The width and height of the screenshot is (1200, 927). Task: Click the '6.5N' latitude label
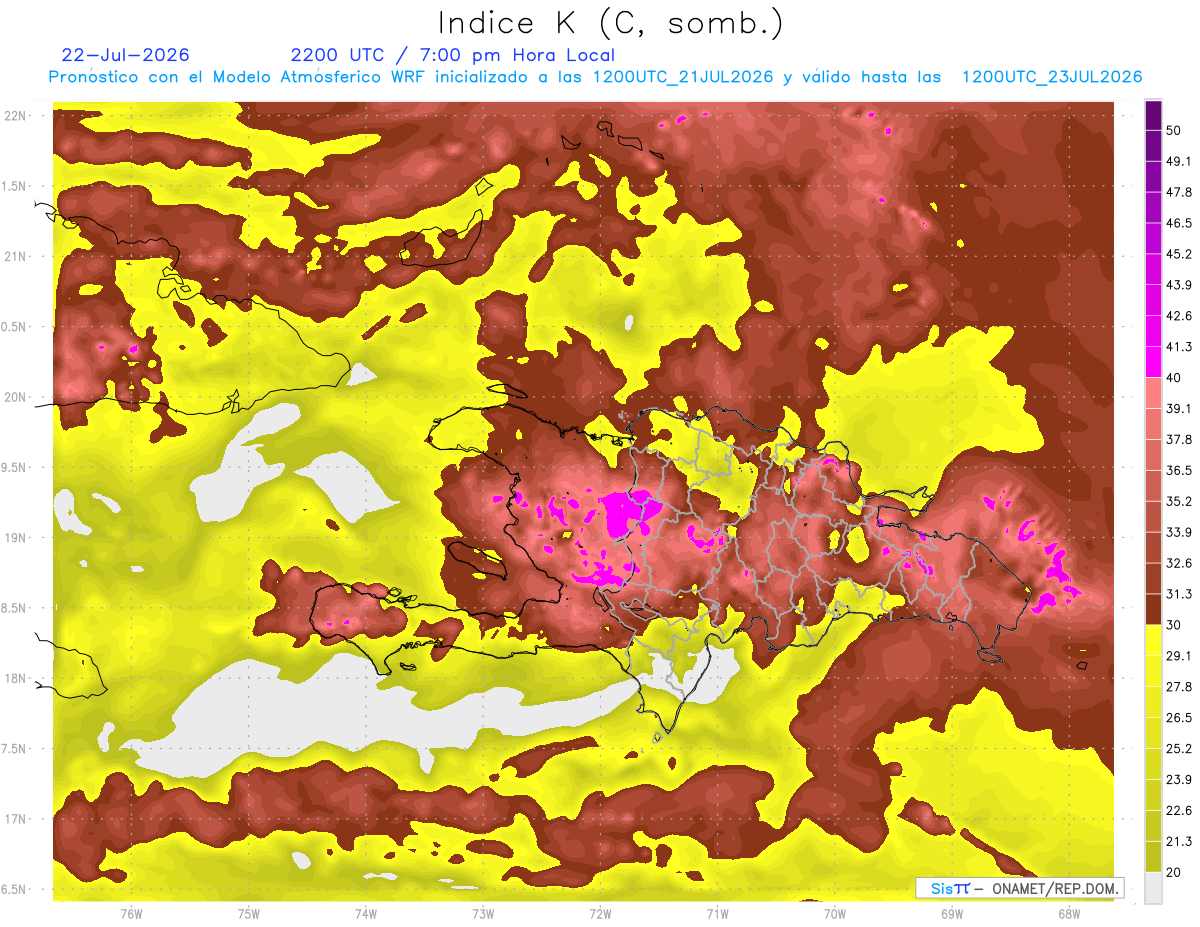coord(15,889)
